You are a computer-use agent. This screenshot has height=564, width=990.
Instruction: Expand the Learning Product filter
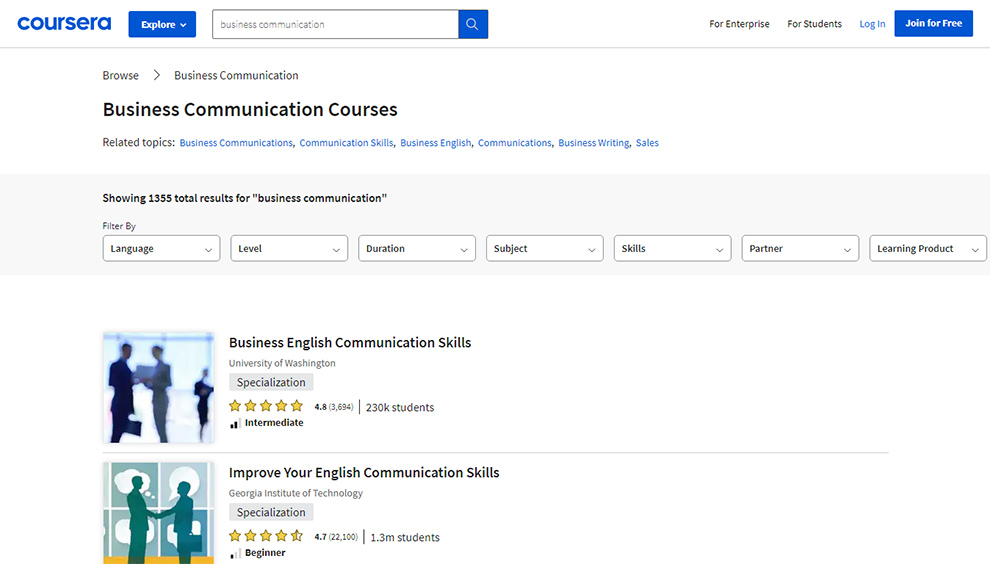tap(928, 248)
